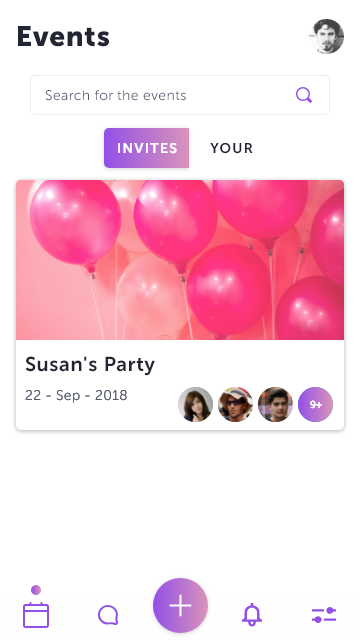Click the magnifying glass search icon
Image resolution: width=360 pixels, height=640 pixels.
point(304,95)
